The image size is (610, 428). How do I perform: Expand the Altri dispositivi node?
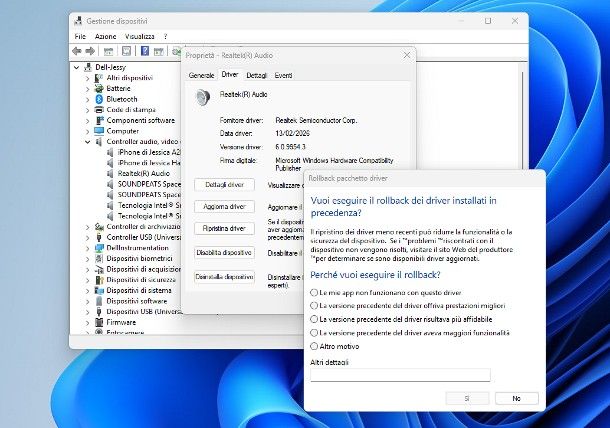click(88, 78)
